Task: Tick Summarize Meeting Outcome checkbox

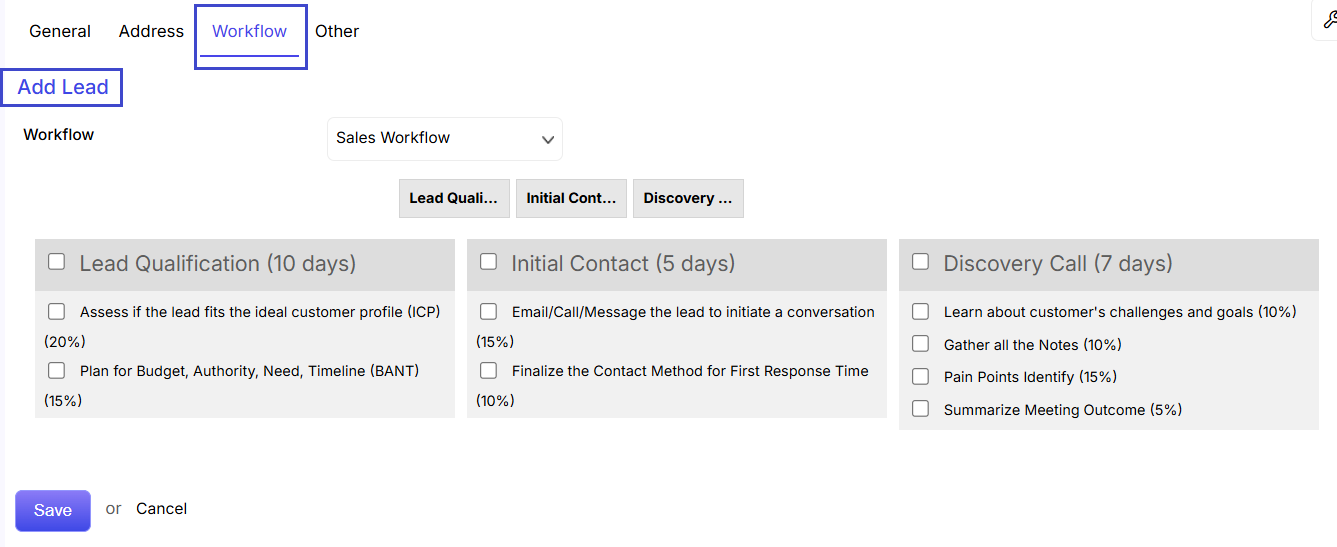Action: click(921, 409)
